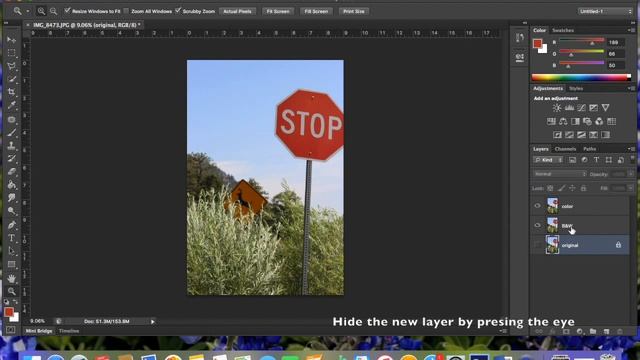Select the History Brush tool
Screen dimensions: 640x360
point(11,158)
